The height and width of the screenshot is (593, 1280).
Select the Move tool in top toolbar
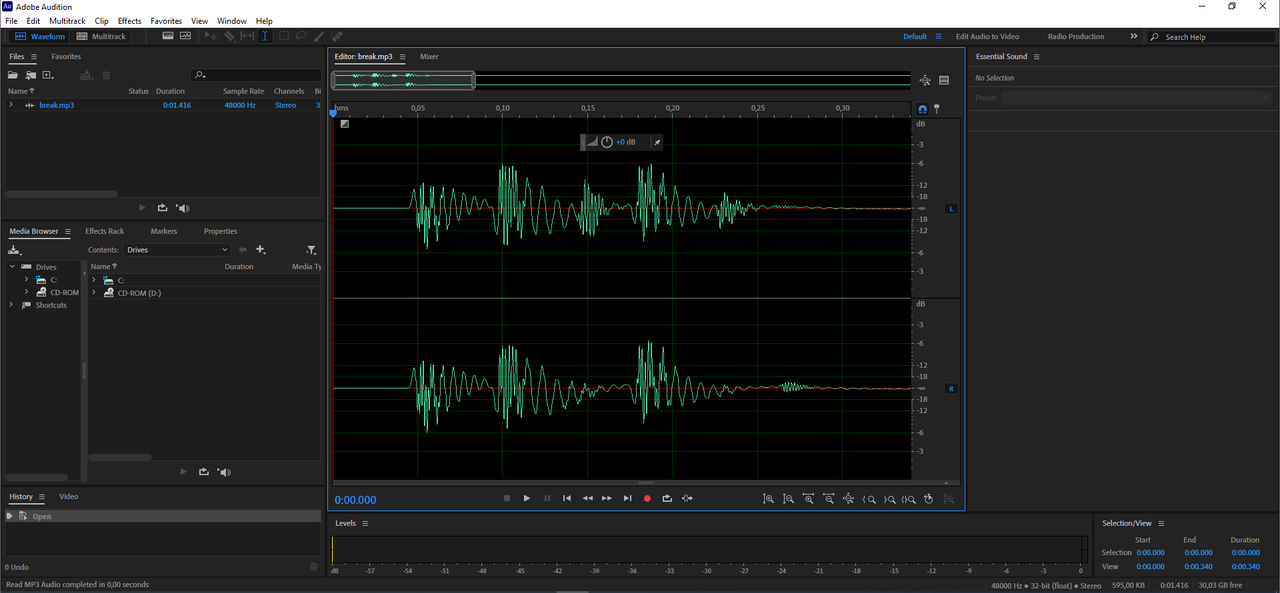[211, 36]
